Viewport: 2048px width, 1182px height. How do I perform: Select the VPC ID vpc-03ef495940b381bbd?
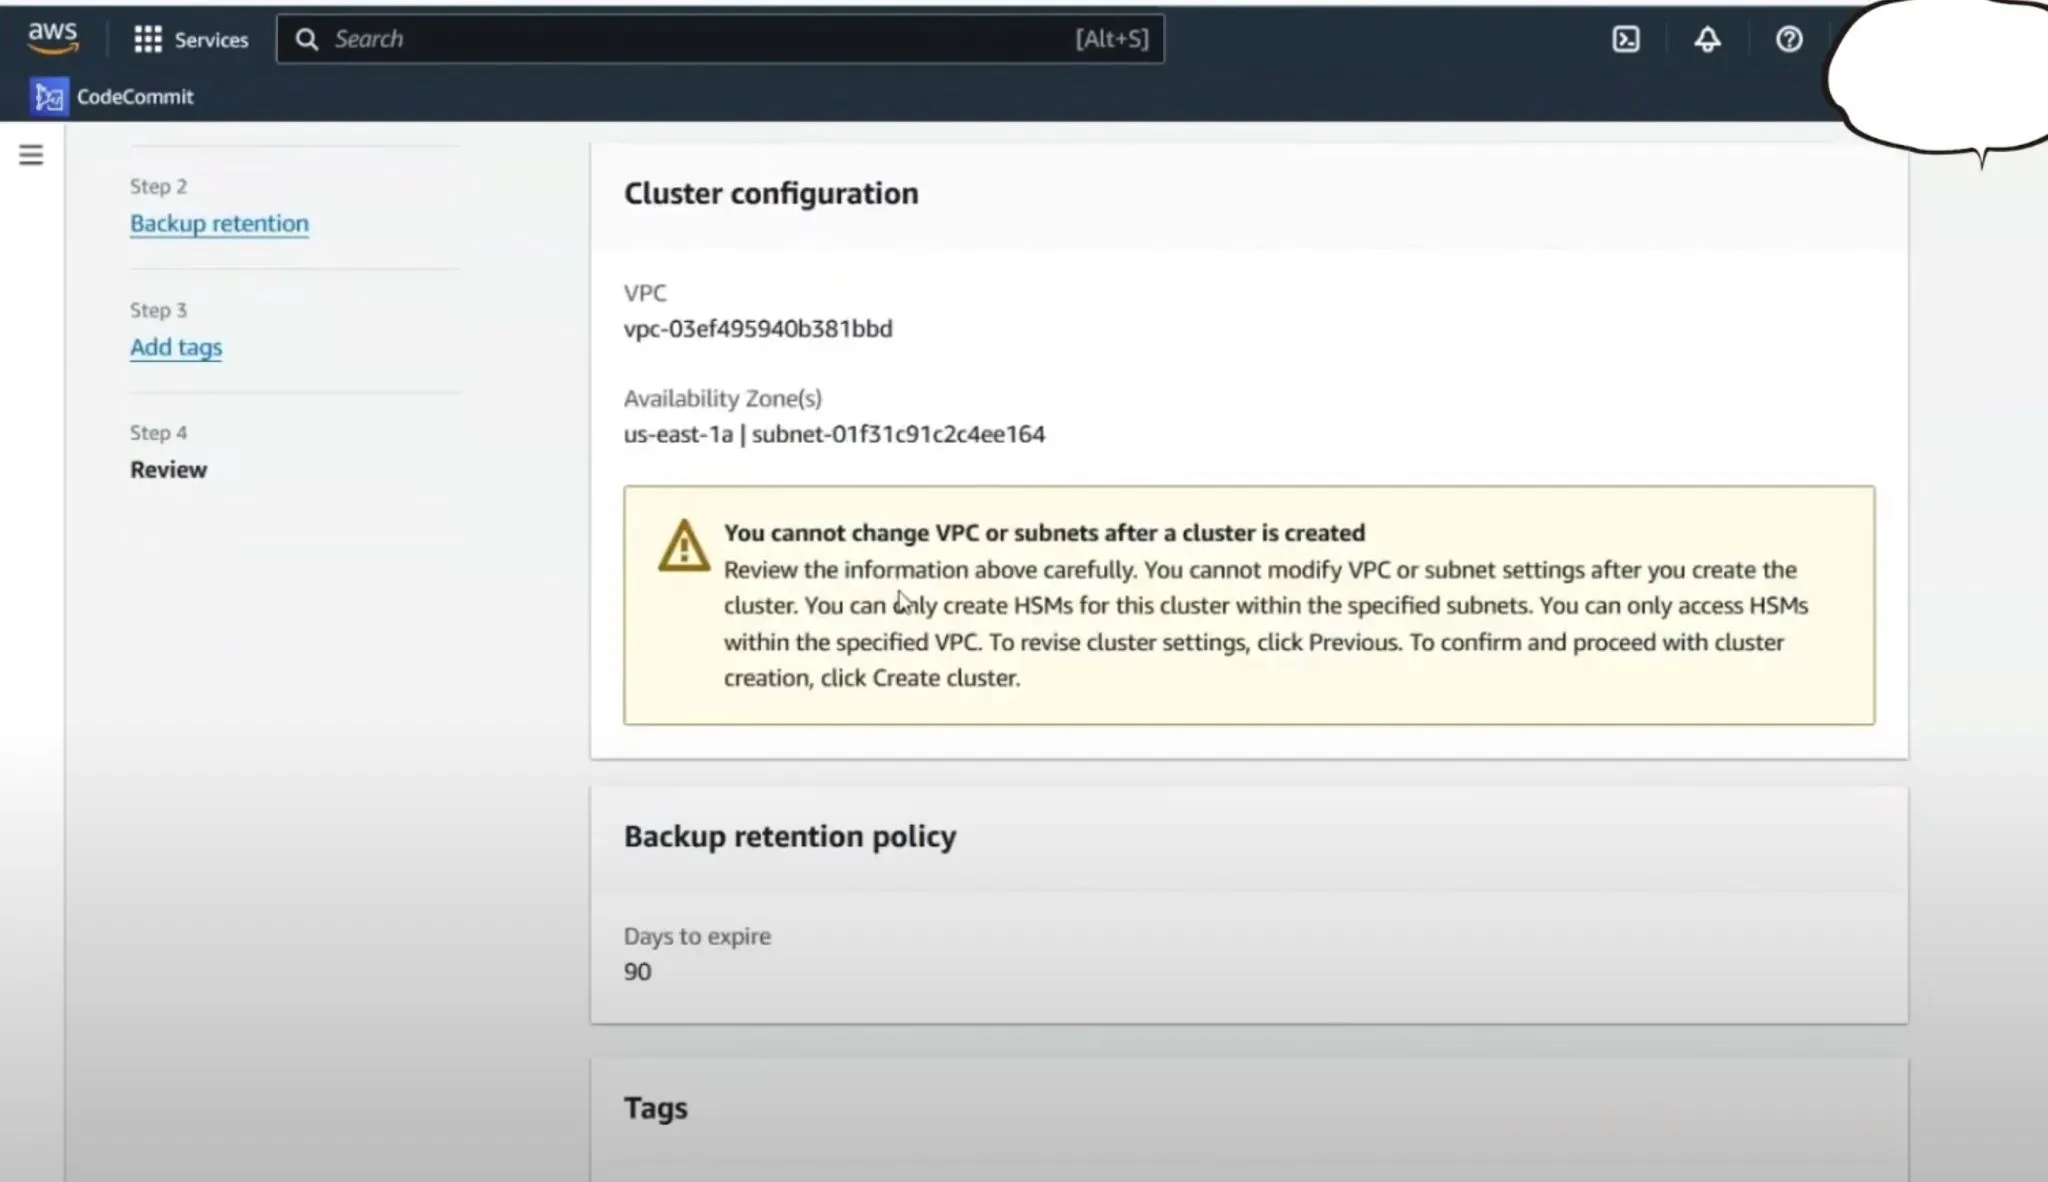[x=758, y=328]
